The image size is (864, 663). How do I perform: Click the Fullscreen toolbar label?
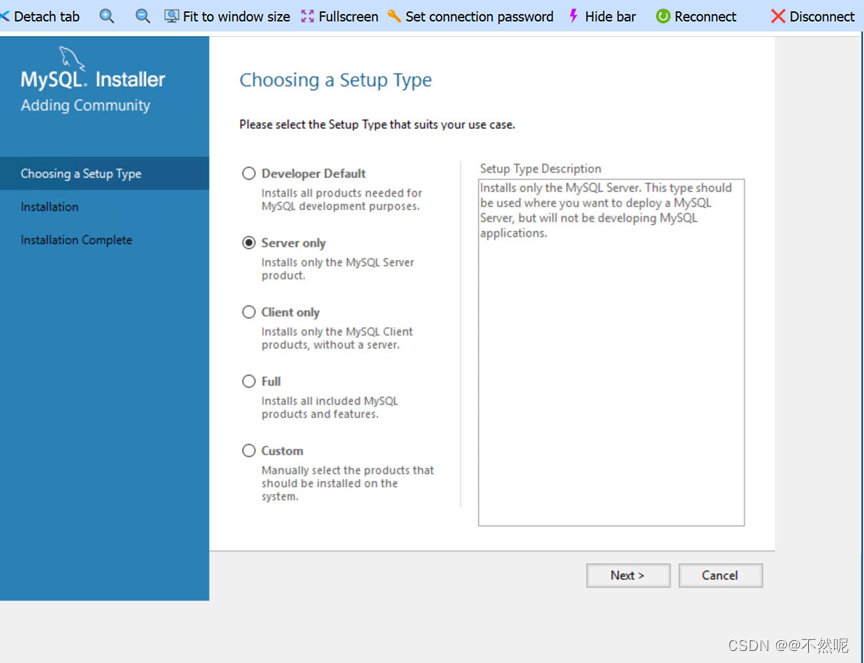click(348, 17)
